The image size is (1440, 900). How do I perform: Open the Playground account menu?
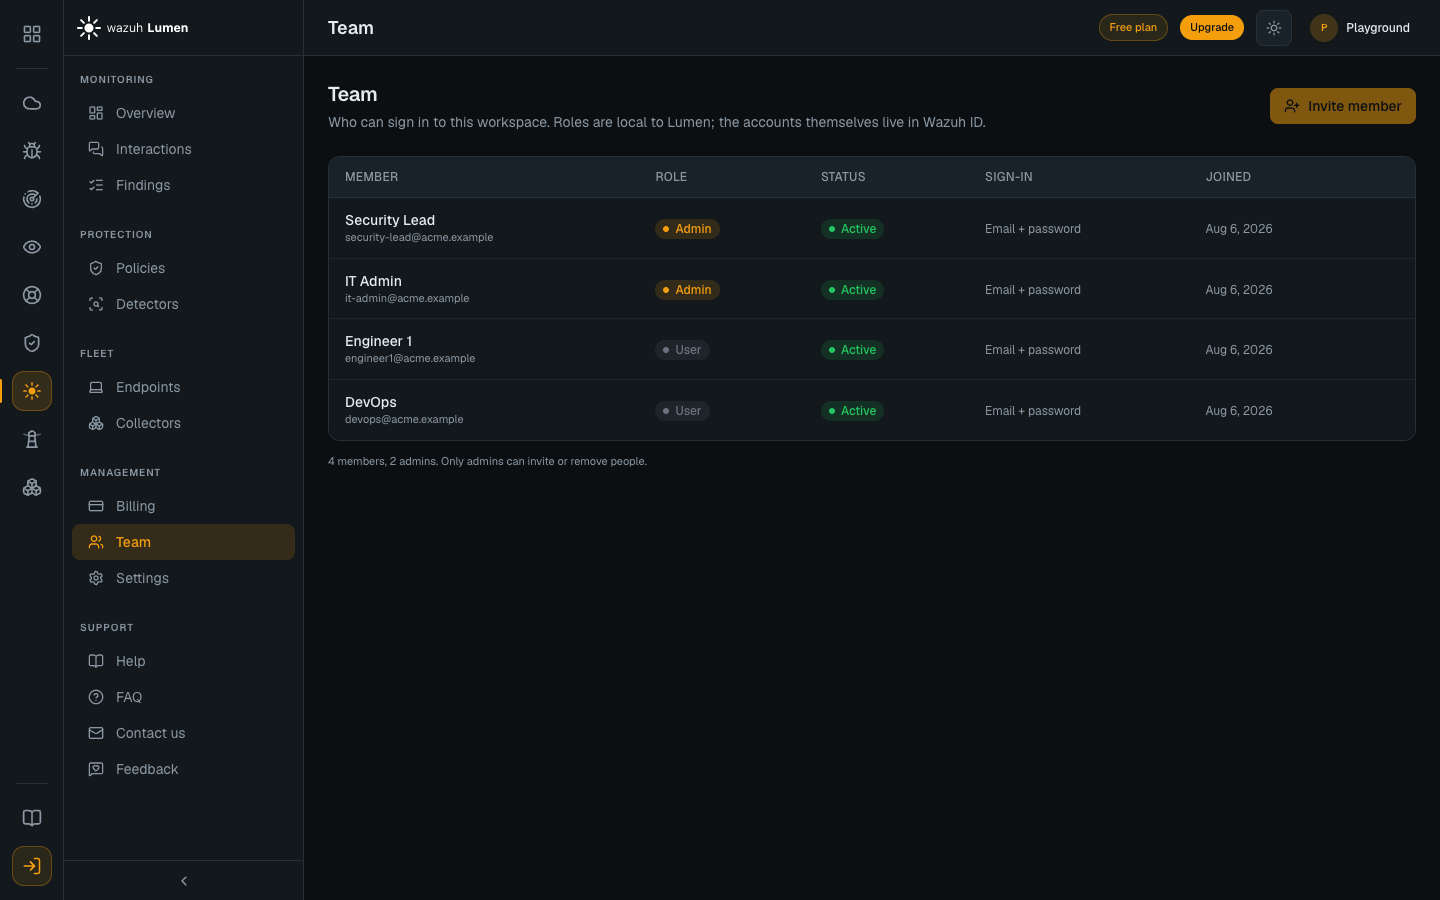[1361, 28]
